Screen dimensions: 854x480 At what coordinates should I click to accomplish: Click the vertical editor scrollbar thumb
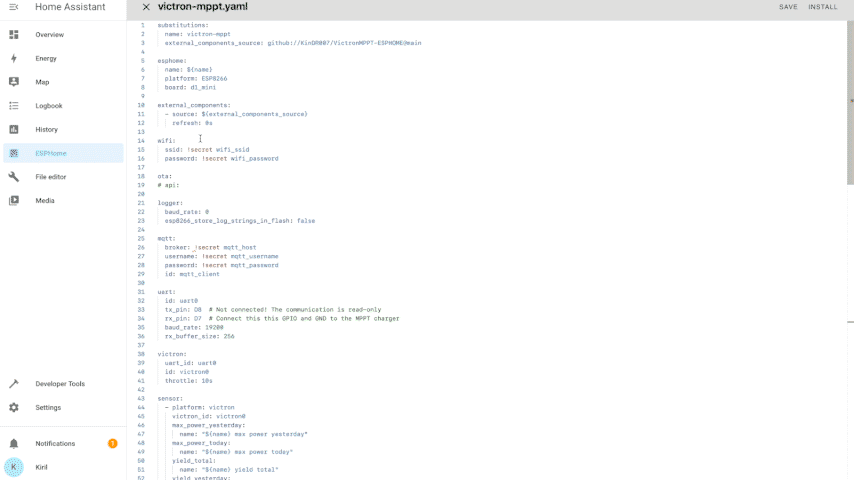click(850, 104)
